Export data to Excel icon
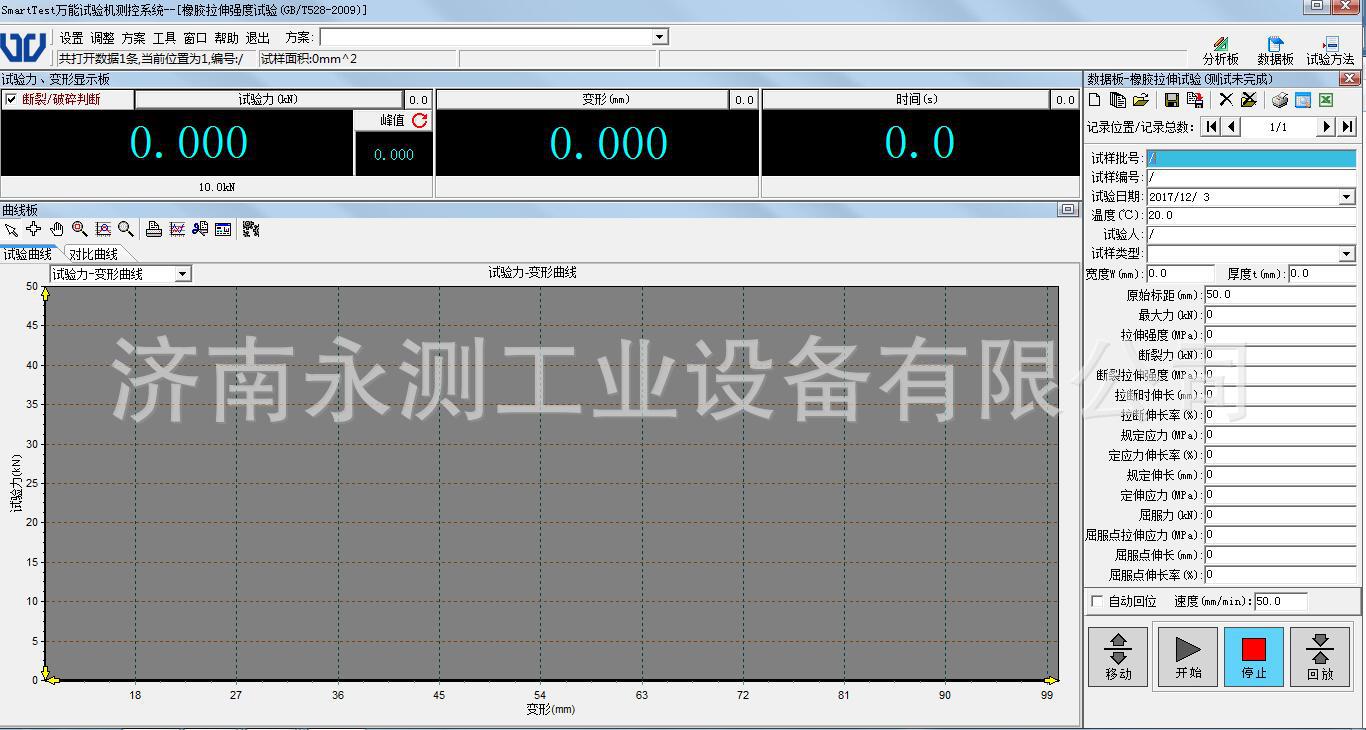This screenshot has height=730, width=1366. coord(1326,100)
